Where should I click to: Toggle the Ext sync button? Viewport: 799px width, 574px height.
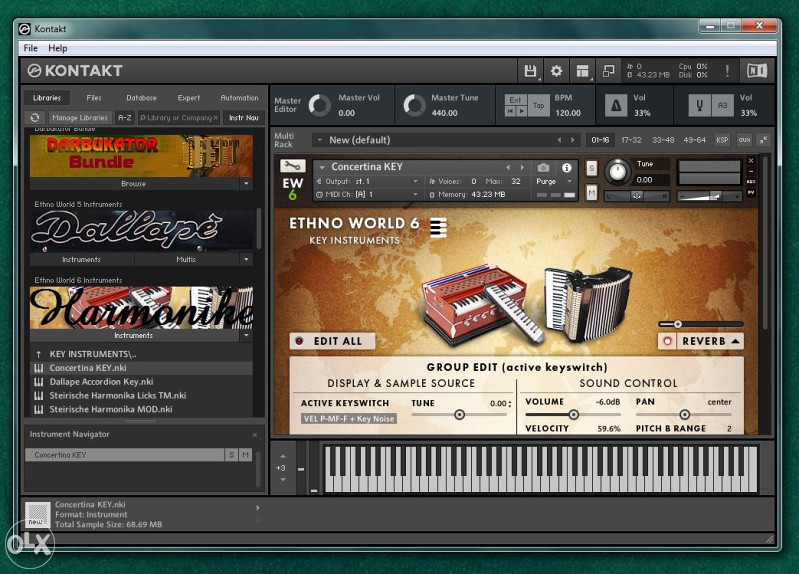[515, 100]
